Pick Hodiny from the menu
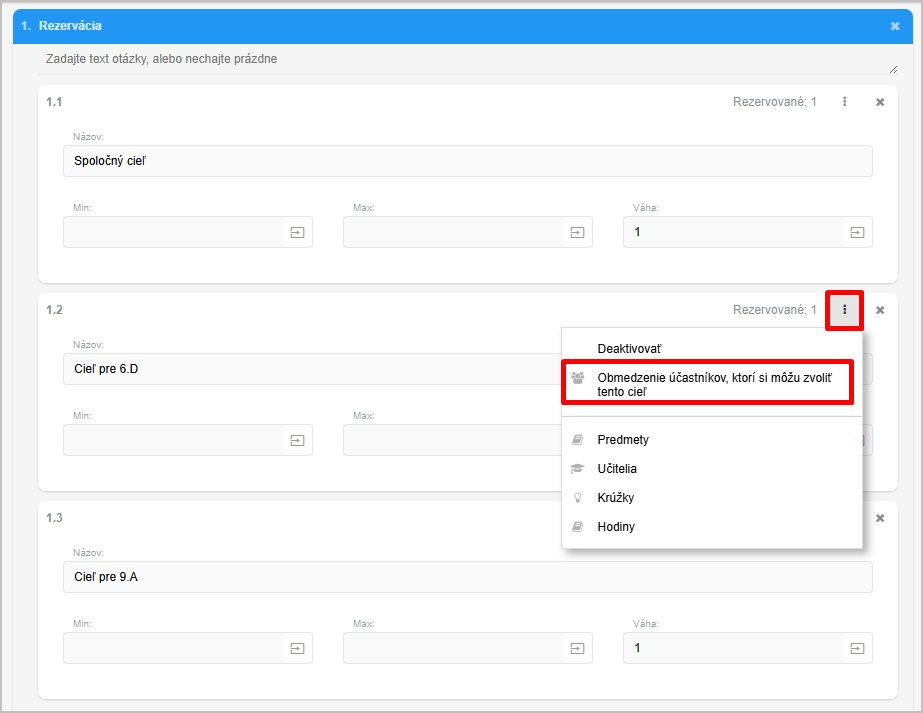 point(615,527)
